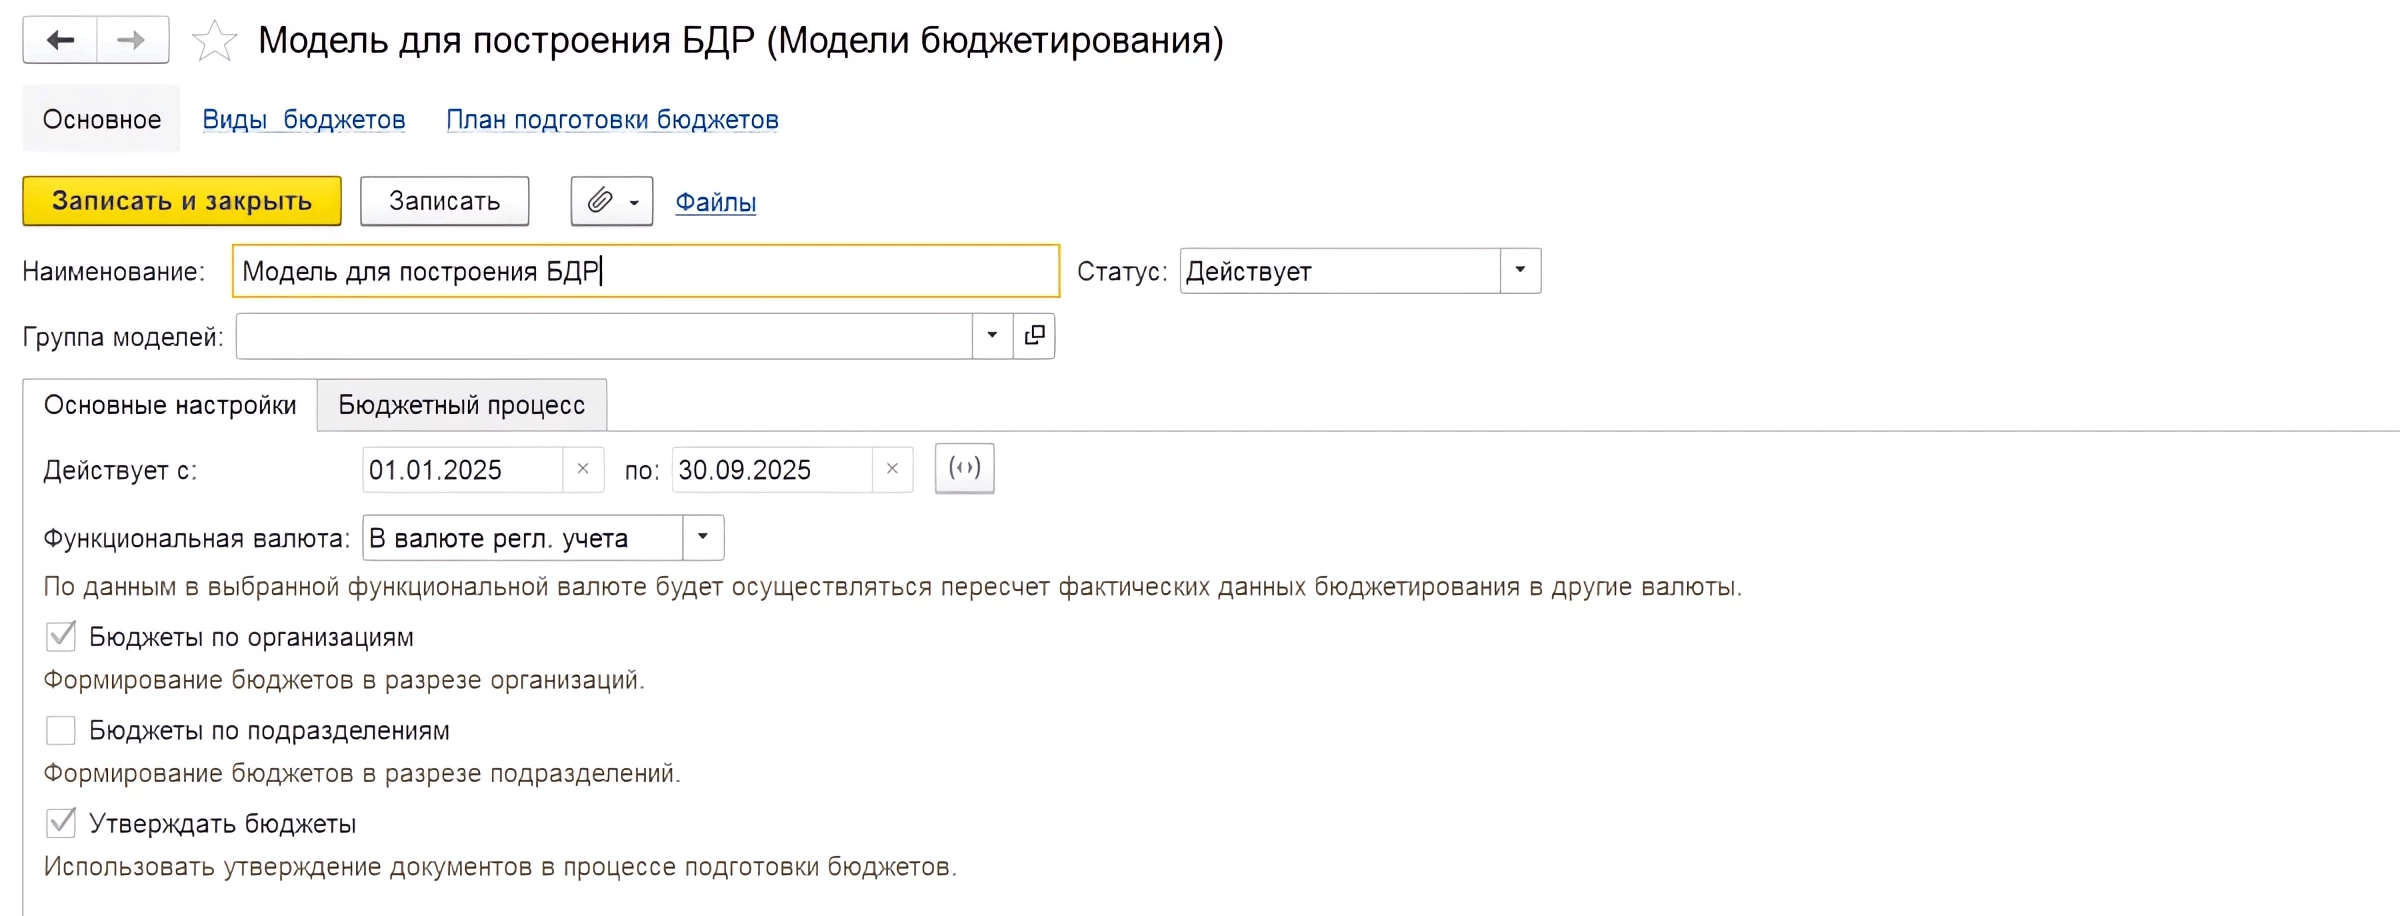Image resolution: width=2400 pixels, height=916 pixels.
Task: Open the model group form icon
Action: 1035,336
